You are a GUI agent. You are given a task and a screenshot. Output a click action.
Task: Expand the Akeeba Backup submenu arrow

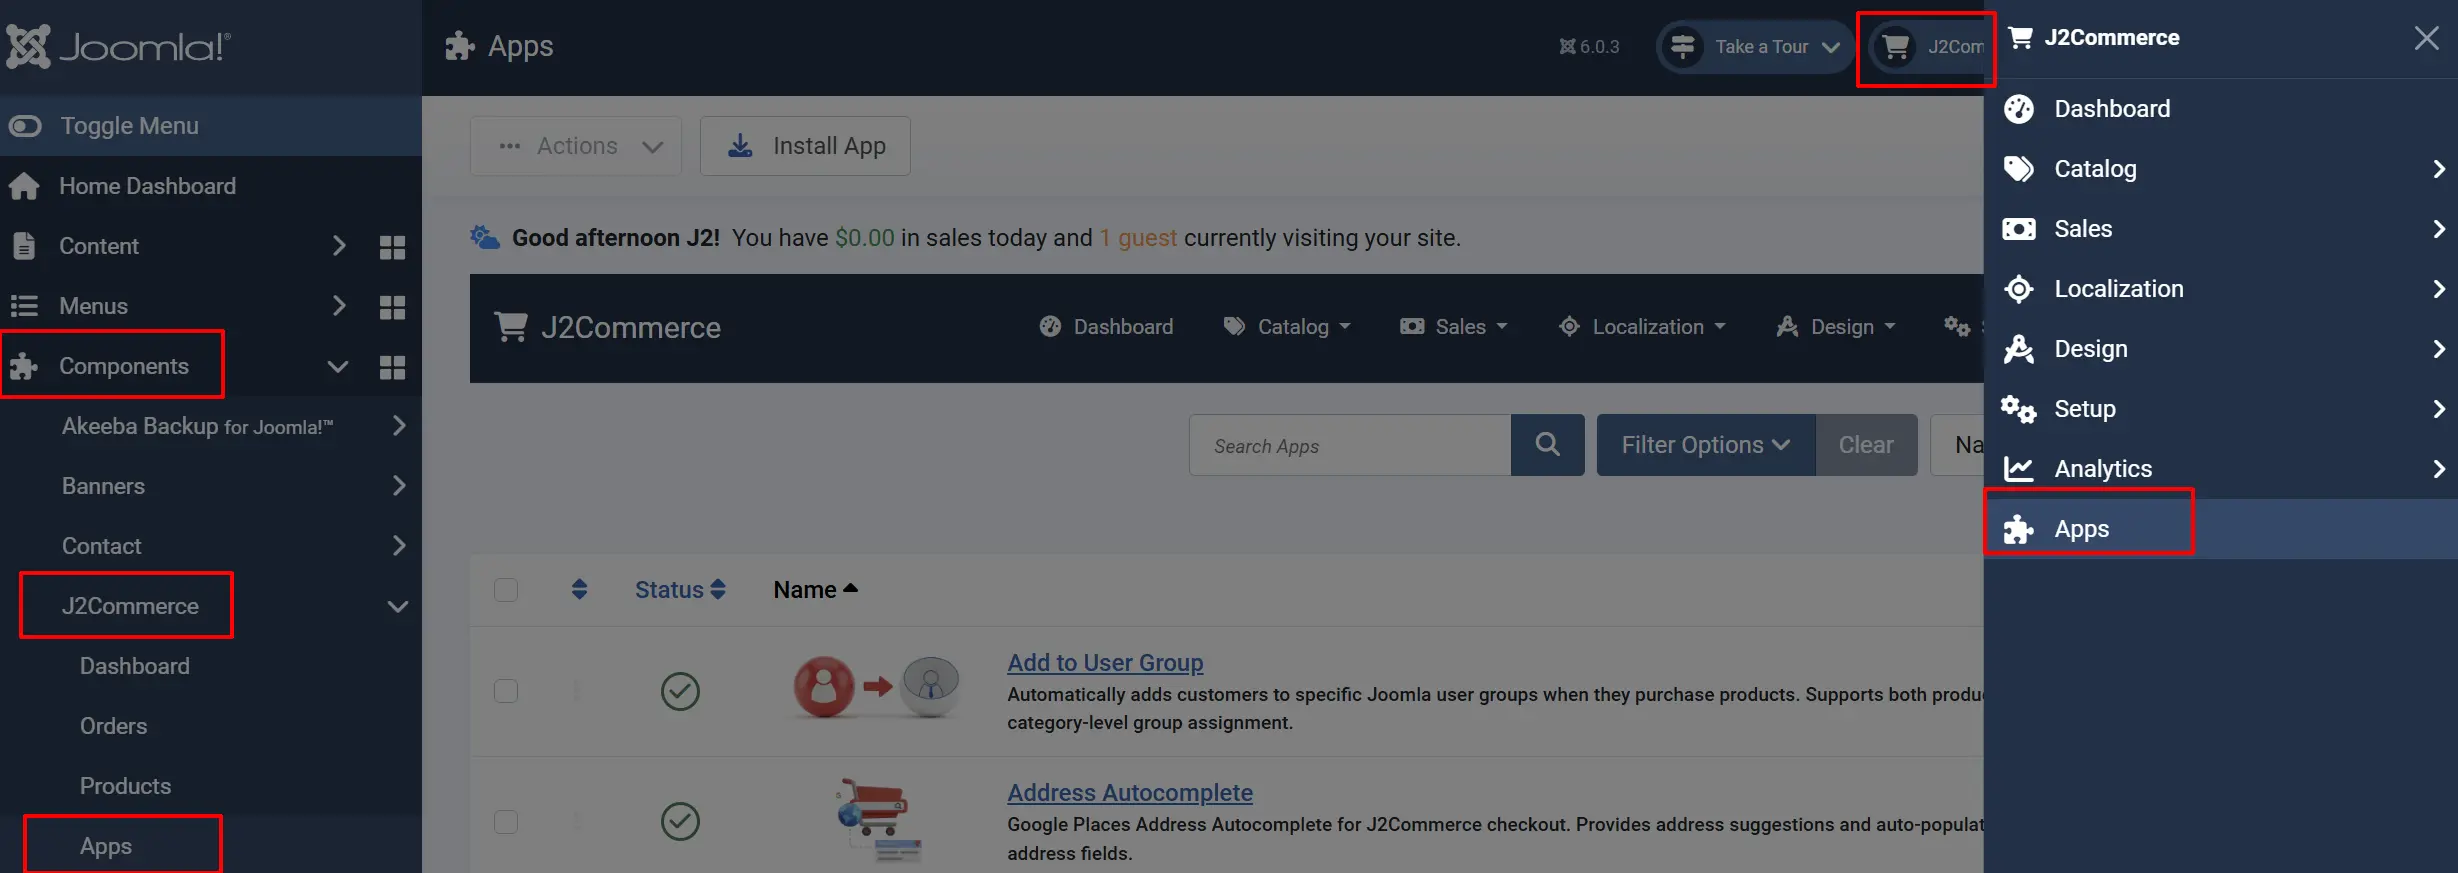(x=399, y=426)
